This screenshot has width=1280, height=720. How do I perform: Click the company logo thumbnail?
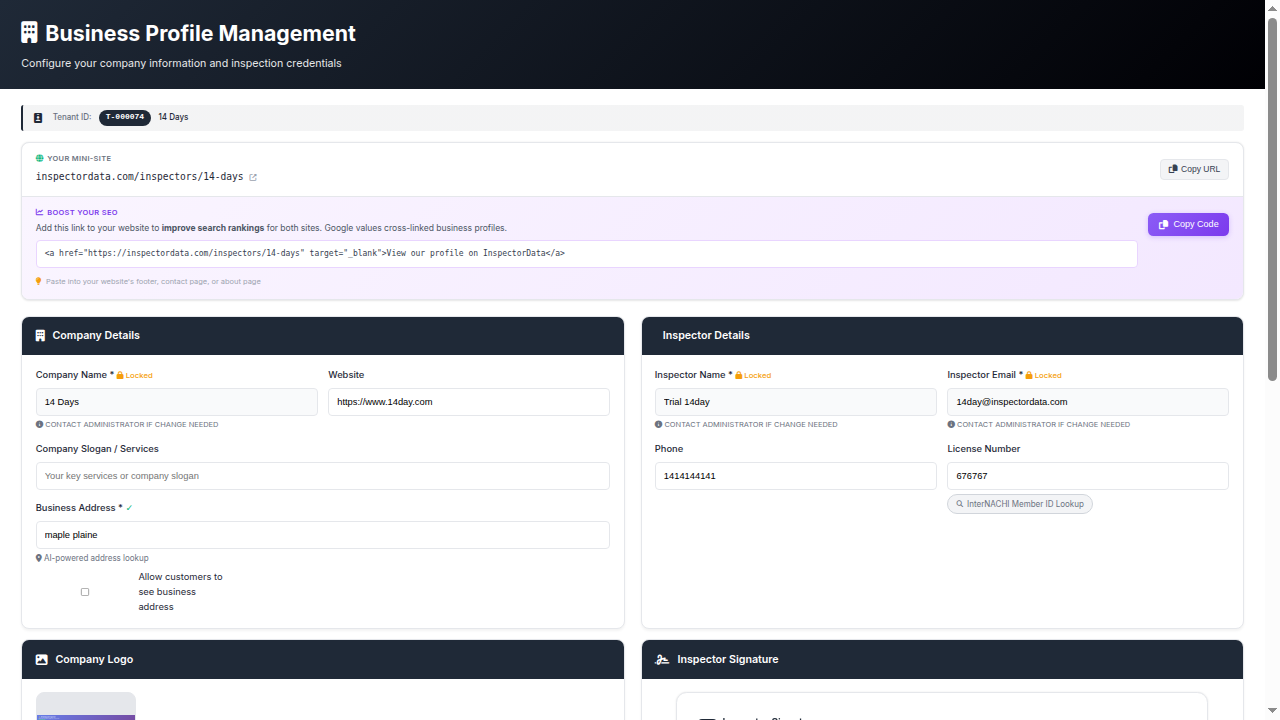coord(85,706)
